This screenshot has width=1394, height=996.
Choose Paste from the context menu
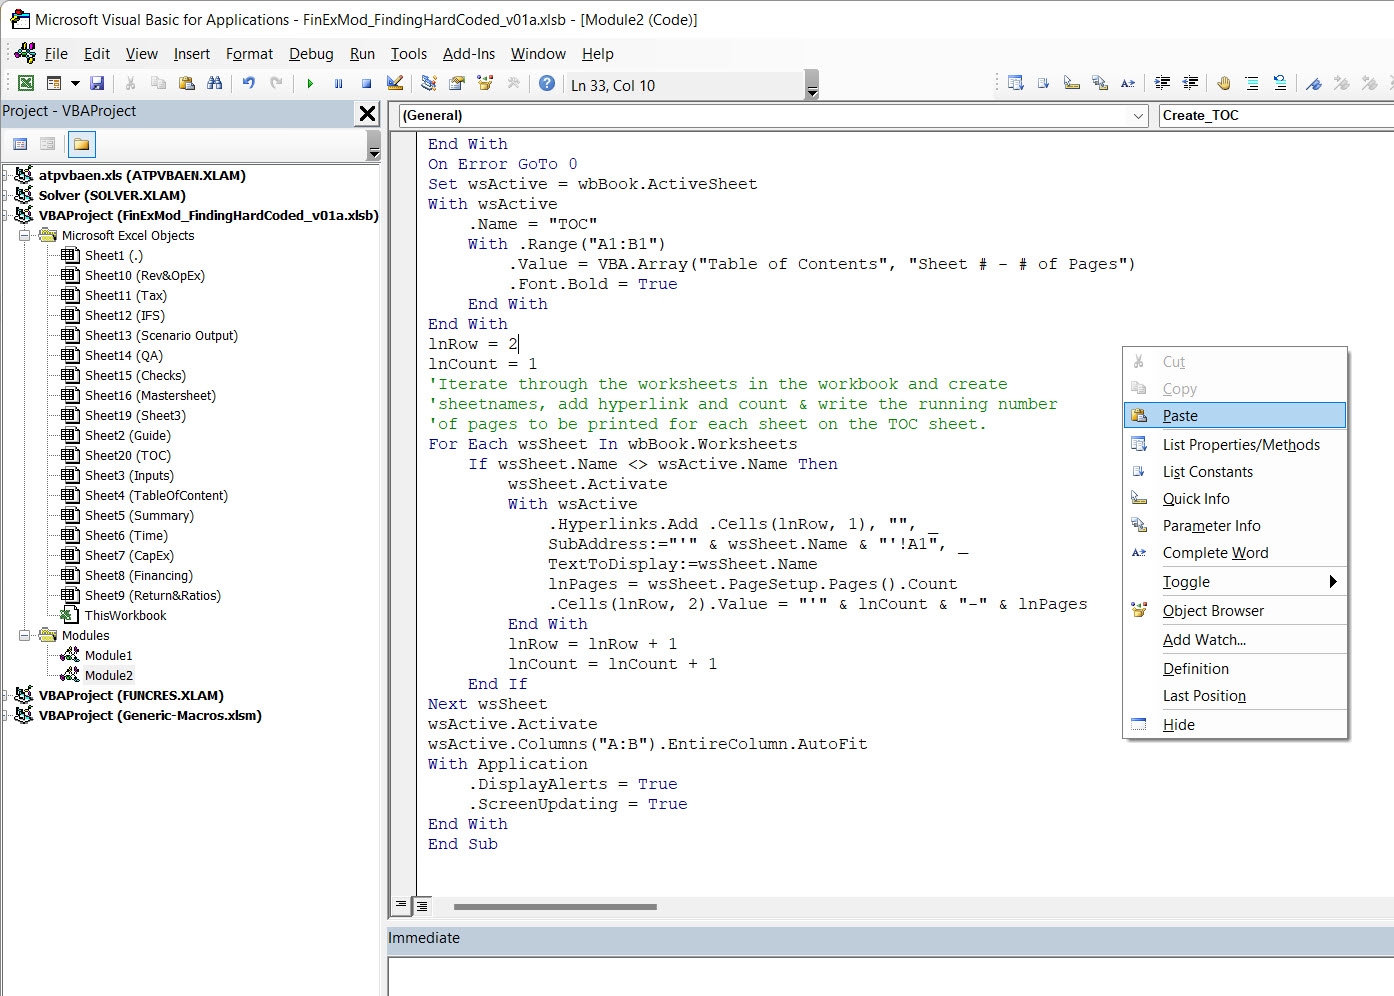point(1180,416)
